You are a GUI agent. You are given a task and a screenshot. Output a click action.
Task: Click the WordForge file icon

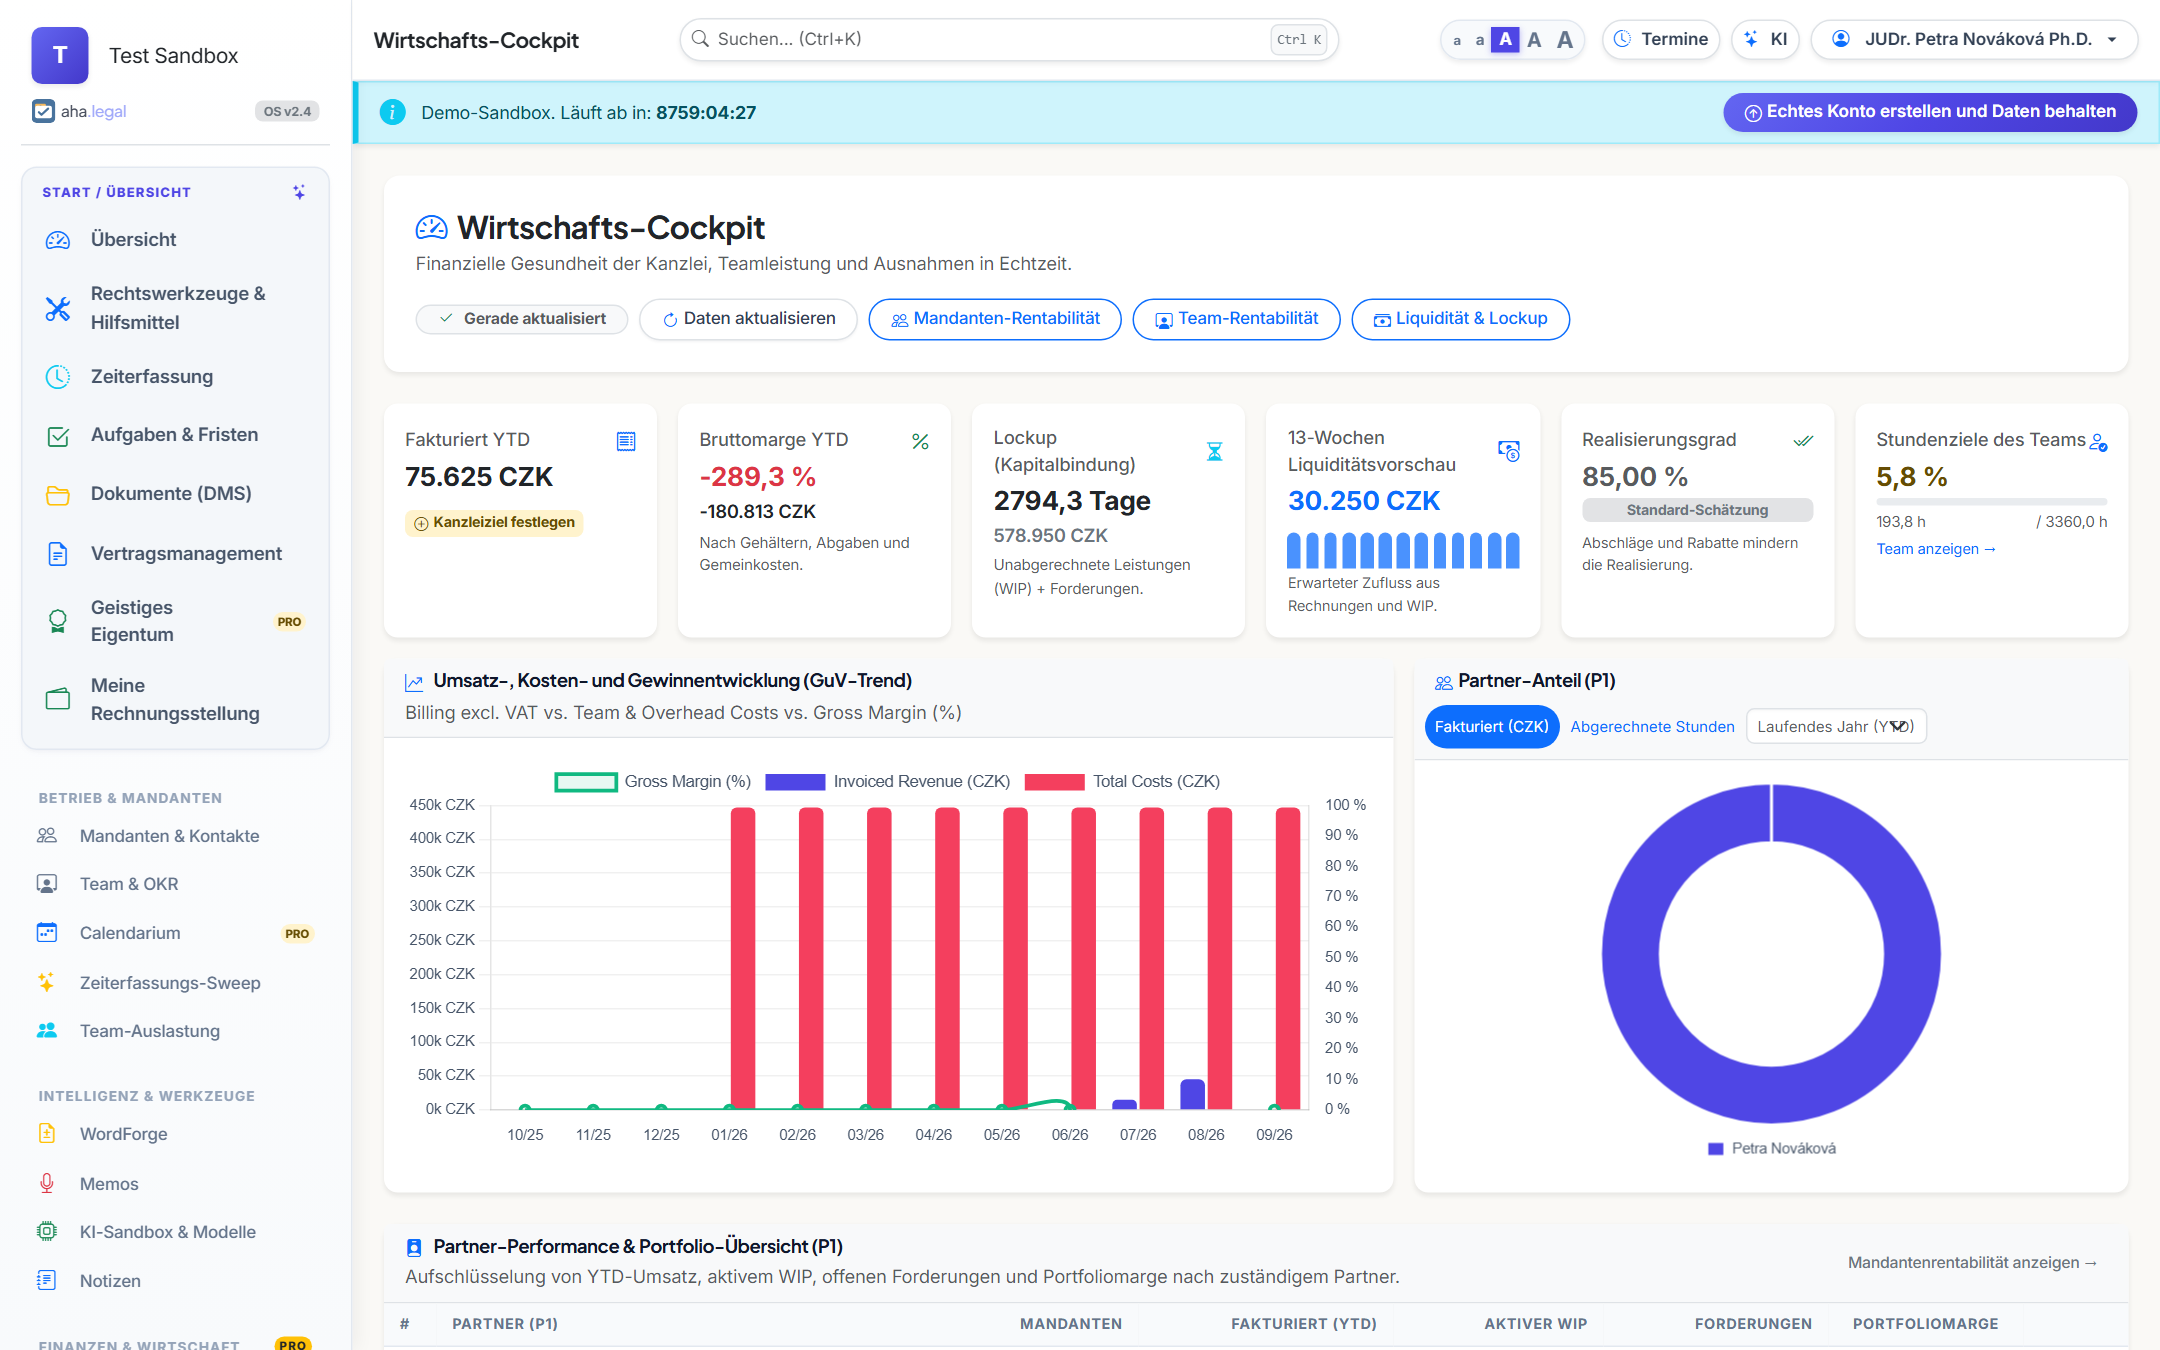click(47, 1133)
